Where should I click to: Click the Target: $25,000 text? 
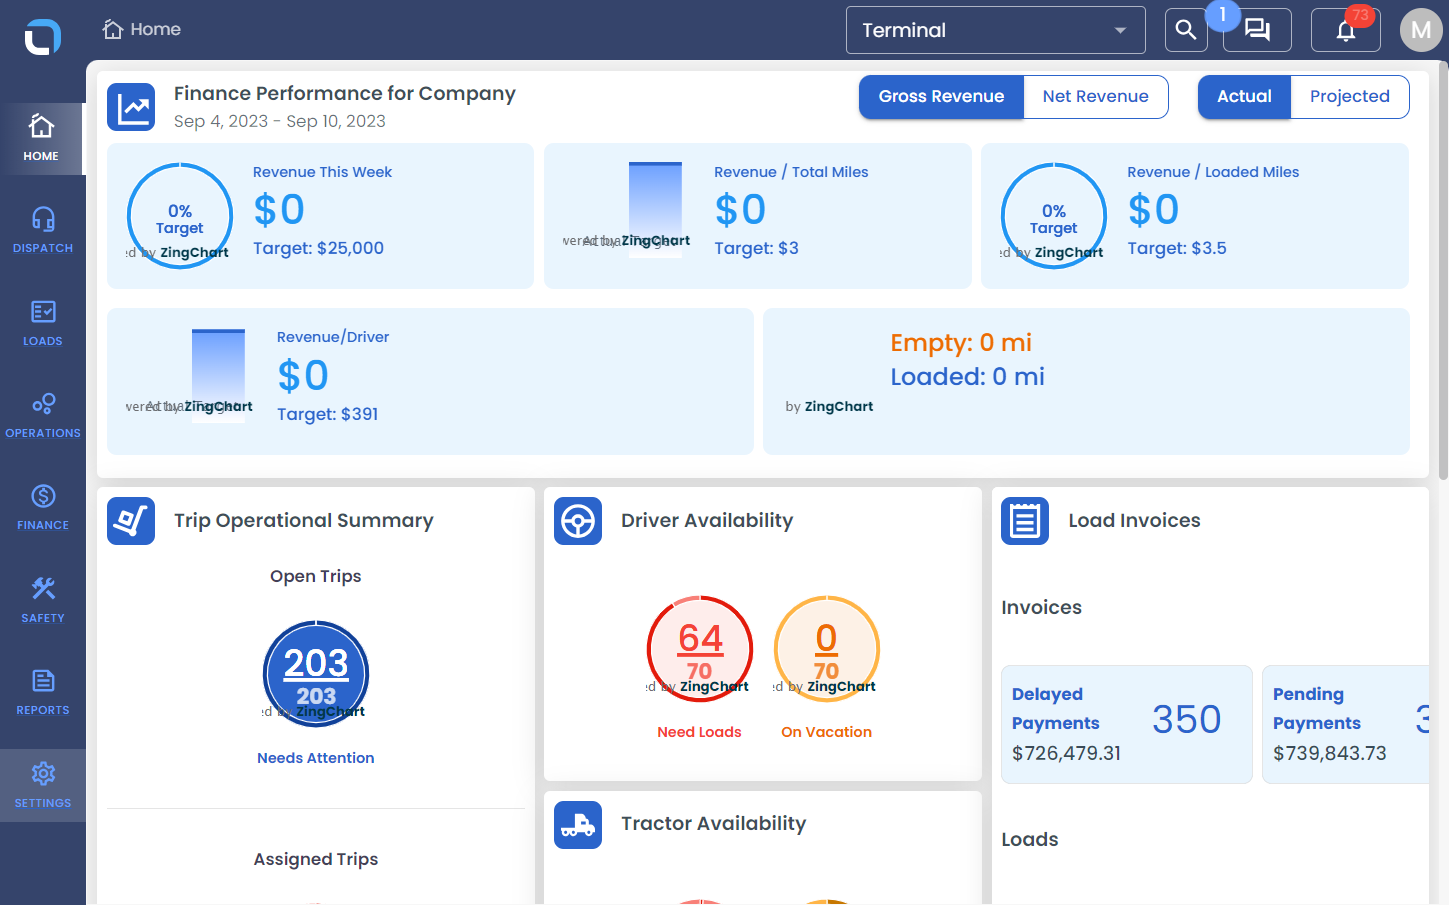pos(318,248)
